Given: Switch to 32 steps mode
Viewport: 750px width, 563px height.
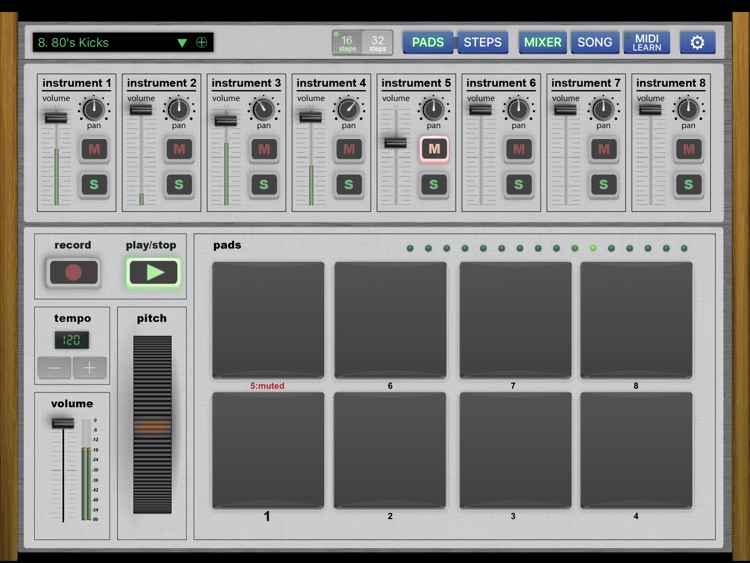Looking at the screenshot, I should tap(377, 43).
